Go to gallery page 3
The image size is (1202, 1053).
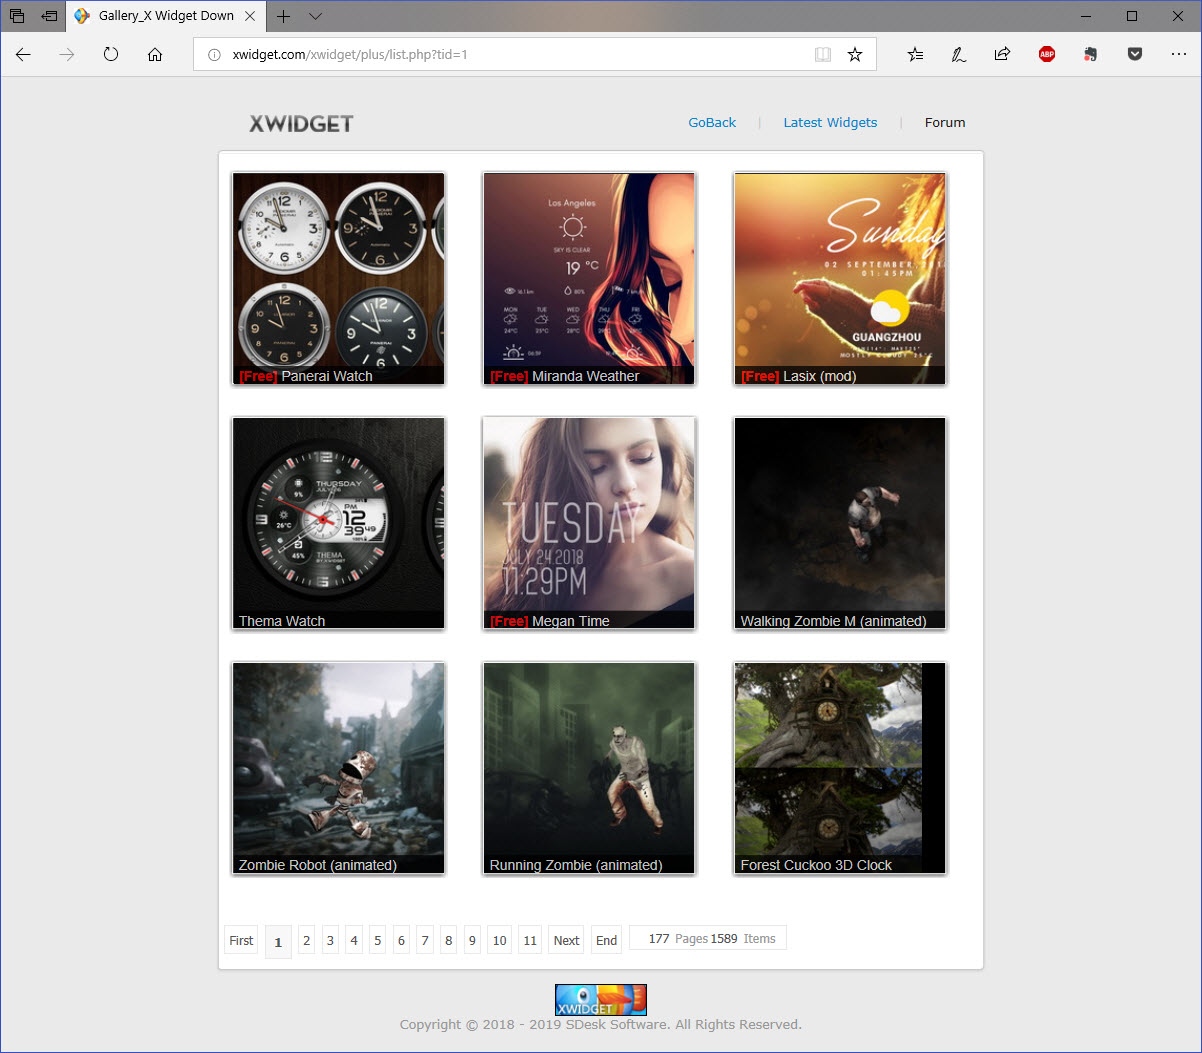330,940
